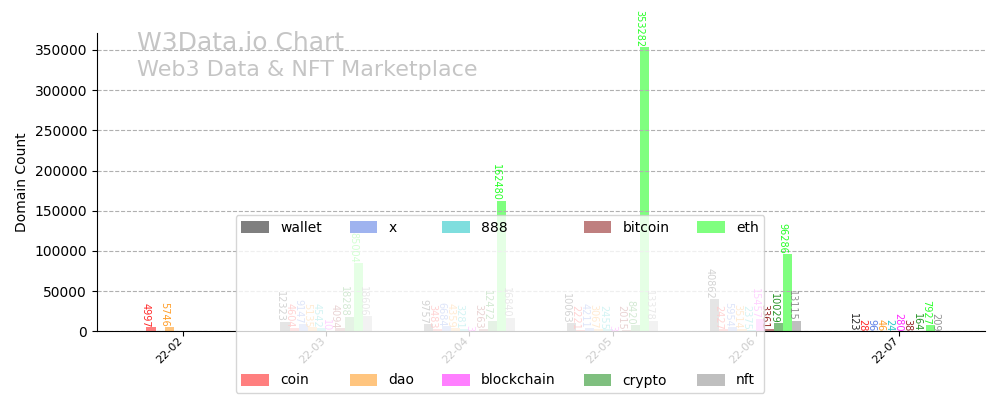The height and width of the screenshot is (400, 1000).
Task: Click the Domain Count axis title
Action: point(21,183)
